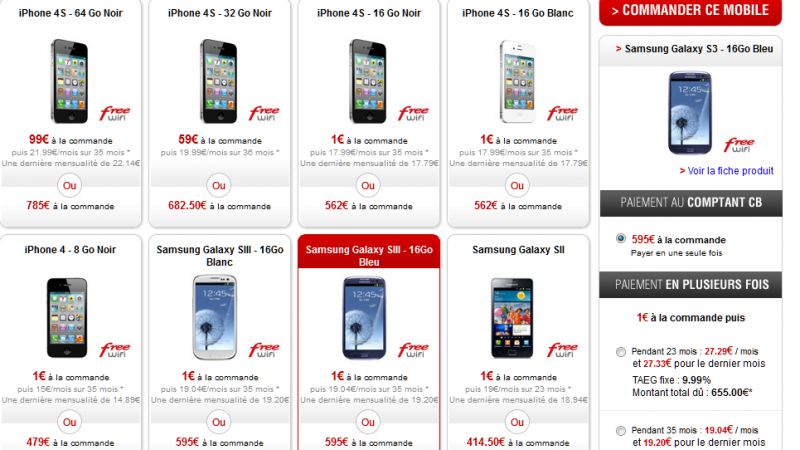
Task: Click the Commander ce mobile button
Action: (690, 11)
